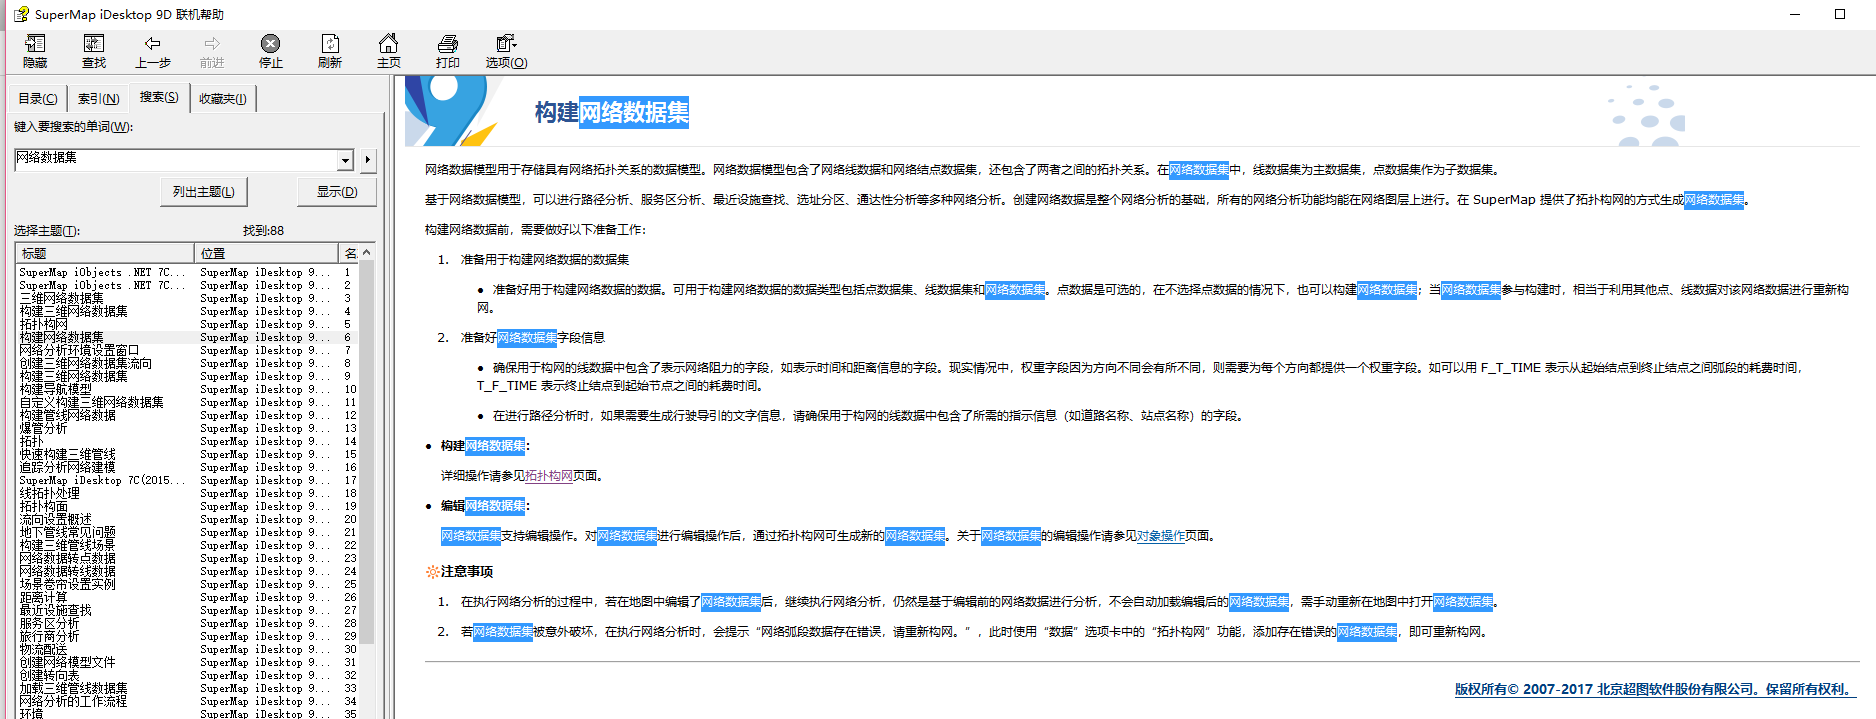Image resolution: width=1876 pixels, height=719 pixels.
Task: Select the 距离计算 result row
Action: tap(188, 597)
